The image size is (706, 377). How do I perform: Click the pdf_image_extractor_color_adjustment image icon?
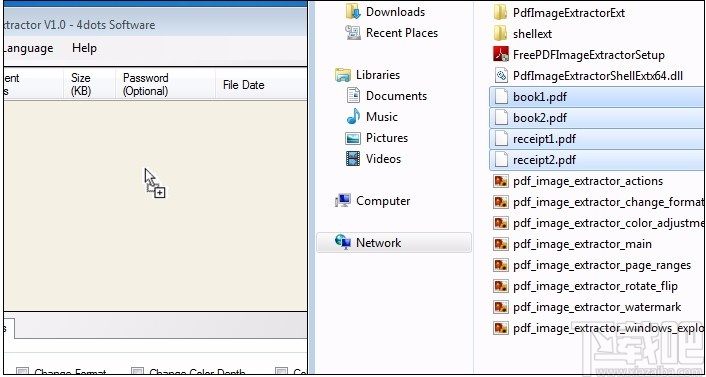(501, 223)
